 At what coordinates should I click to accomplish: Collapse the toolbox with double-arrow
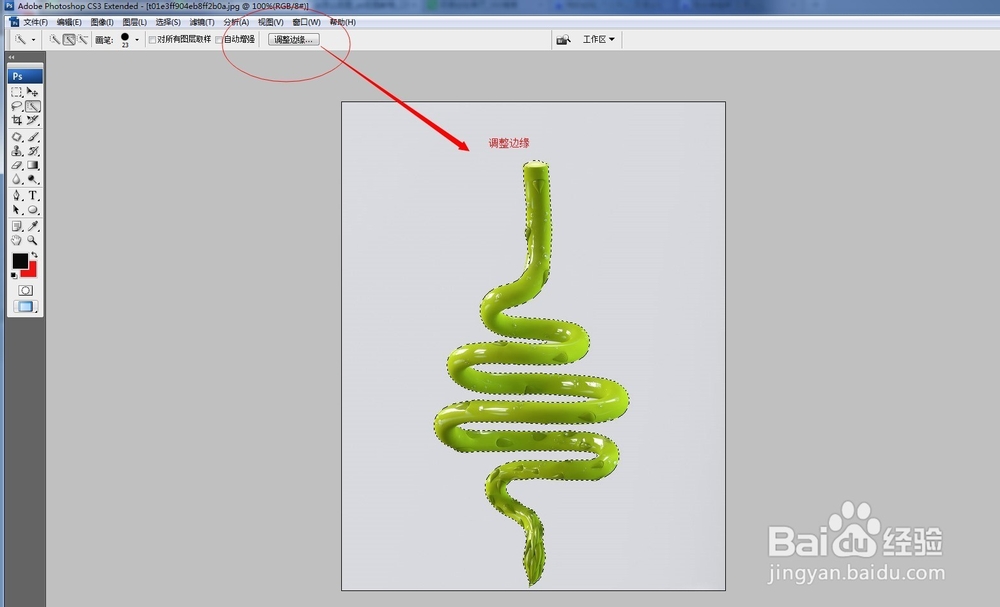point(11,57)
